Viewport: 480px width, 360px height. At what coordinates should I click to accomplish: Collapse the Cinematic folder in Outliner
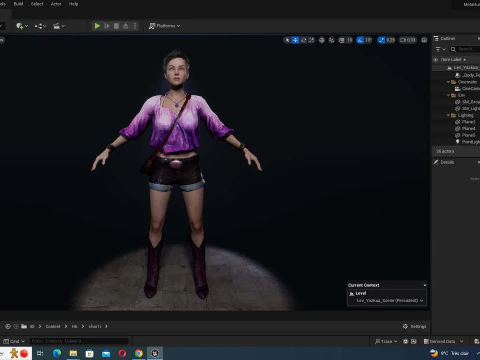coord(448,82)
